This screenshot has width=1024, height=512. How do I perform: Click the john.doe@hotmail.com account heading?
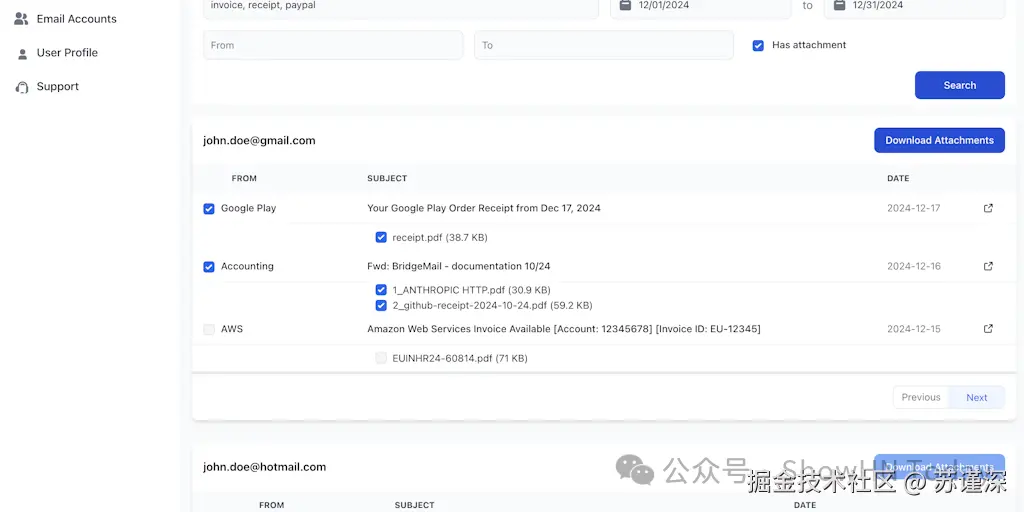pos(264,467)
